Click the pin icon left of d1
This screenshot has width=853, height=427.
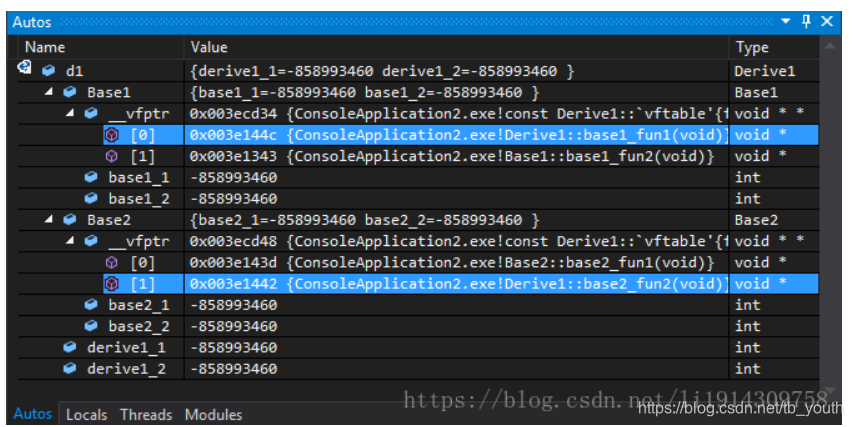[24, 67]
